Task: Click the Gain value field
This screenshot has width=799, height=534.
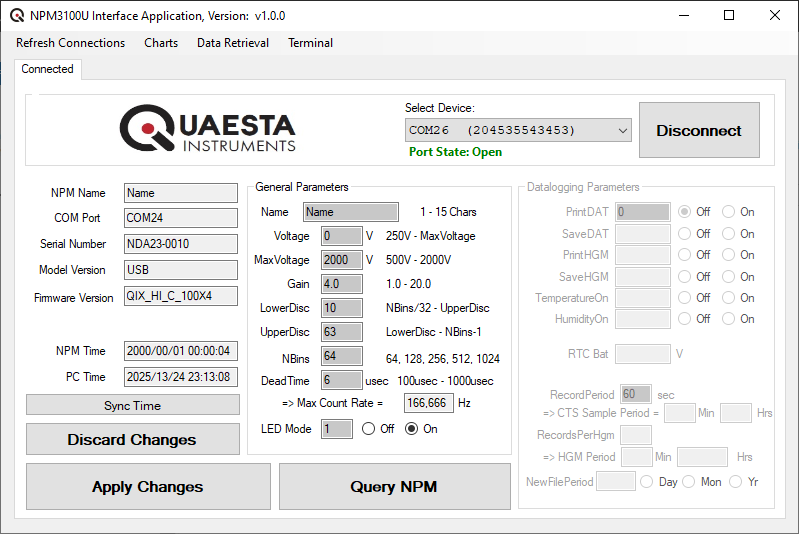Action: click(341, 284)
